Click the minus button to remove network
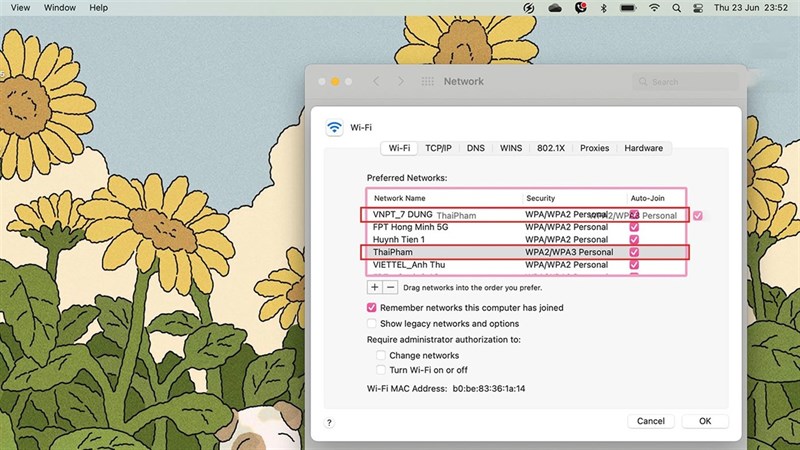This screenshot has height=450, width=800. click(x=390, y=287)
